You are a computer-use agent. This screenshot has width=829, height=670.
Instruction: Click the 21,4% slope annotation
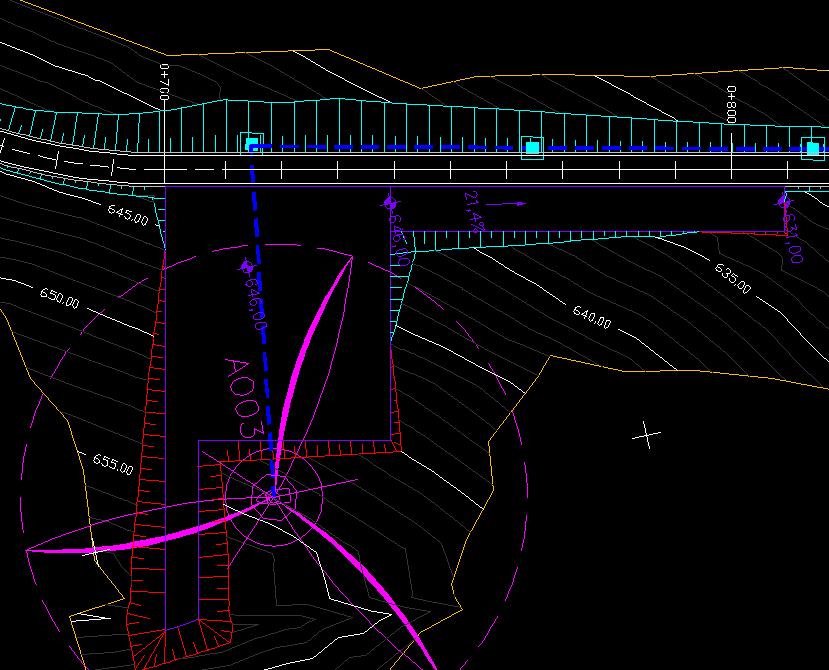point(474,212)
